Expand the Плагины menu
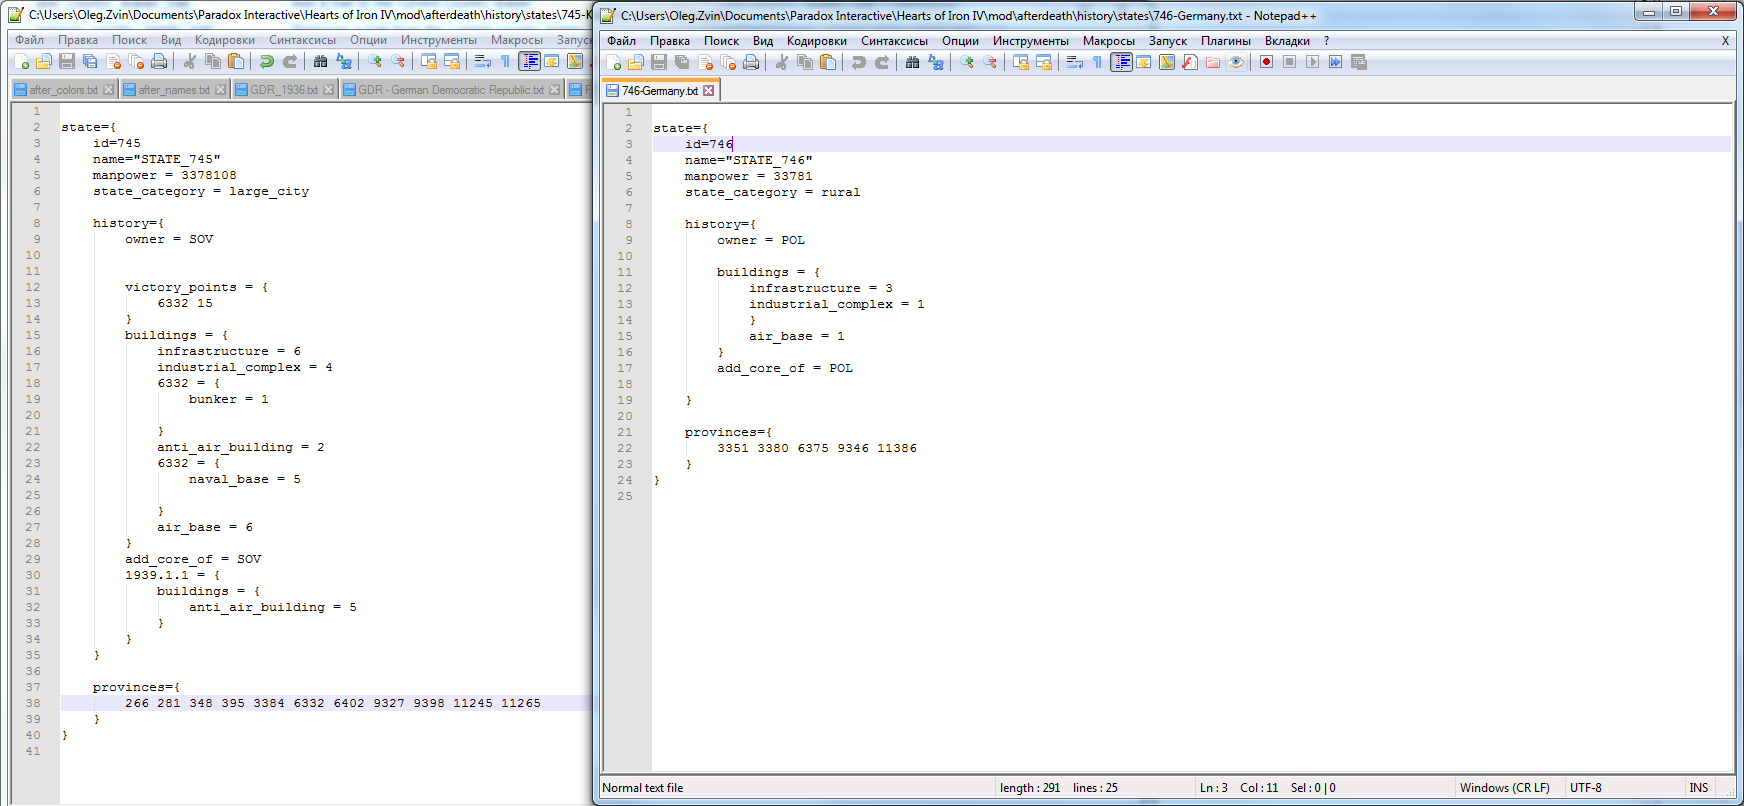This screenshot has height=806, width=1744. pyautogui.click(x=1225, y=41)
